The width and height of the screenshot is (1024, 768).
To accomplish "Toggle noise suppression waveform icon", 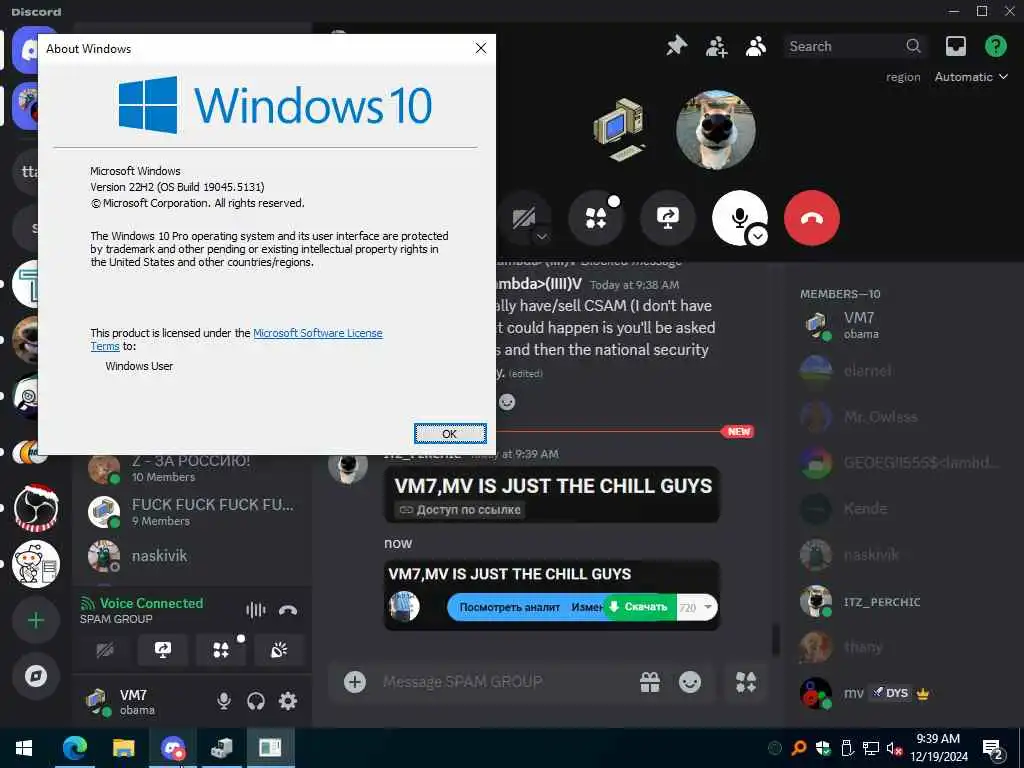I will tap(256, 610).
